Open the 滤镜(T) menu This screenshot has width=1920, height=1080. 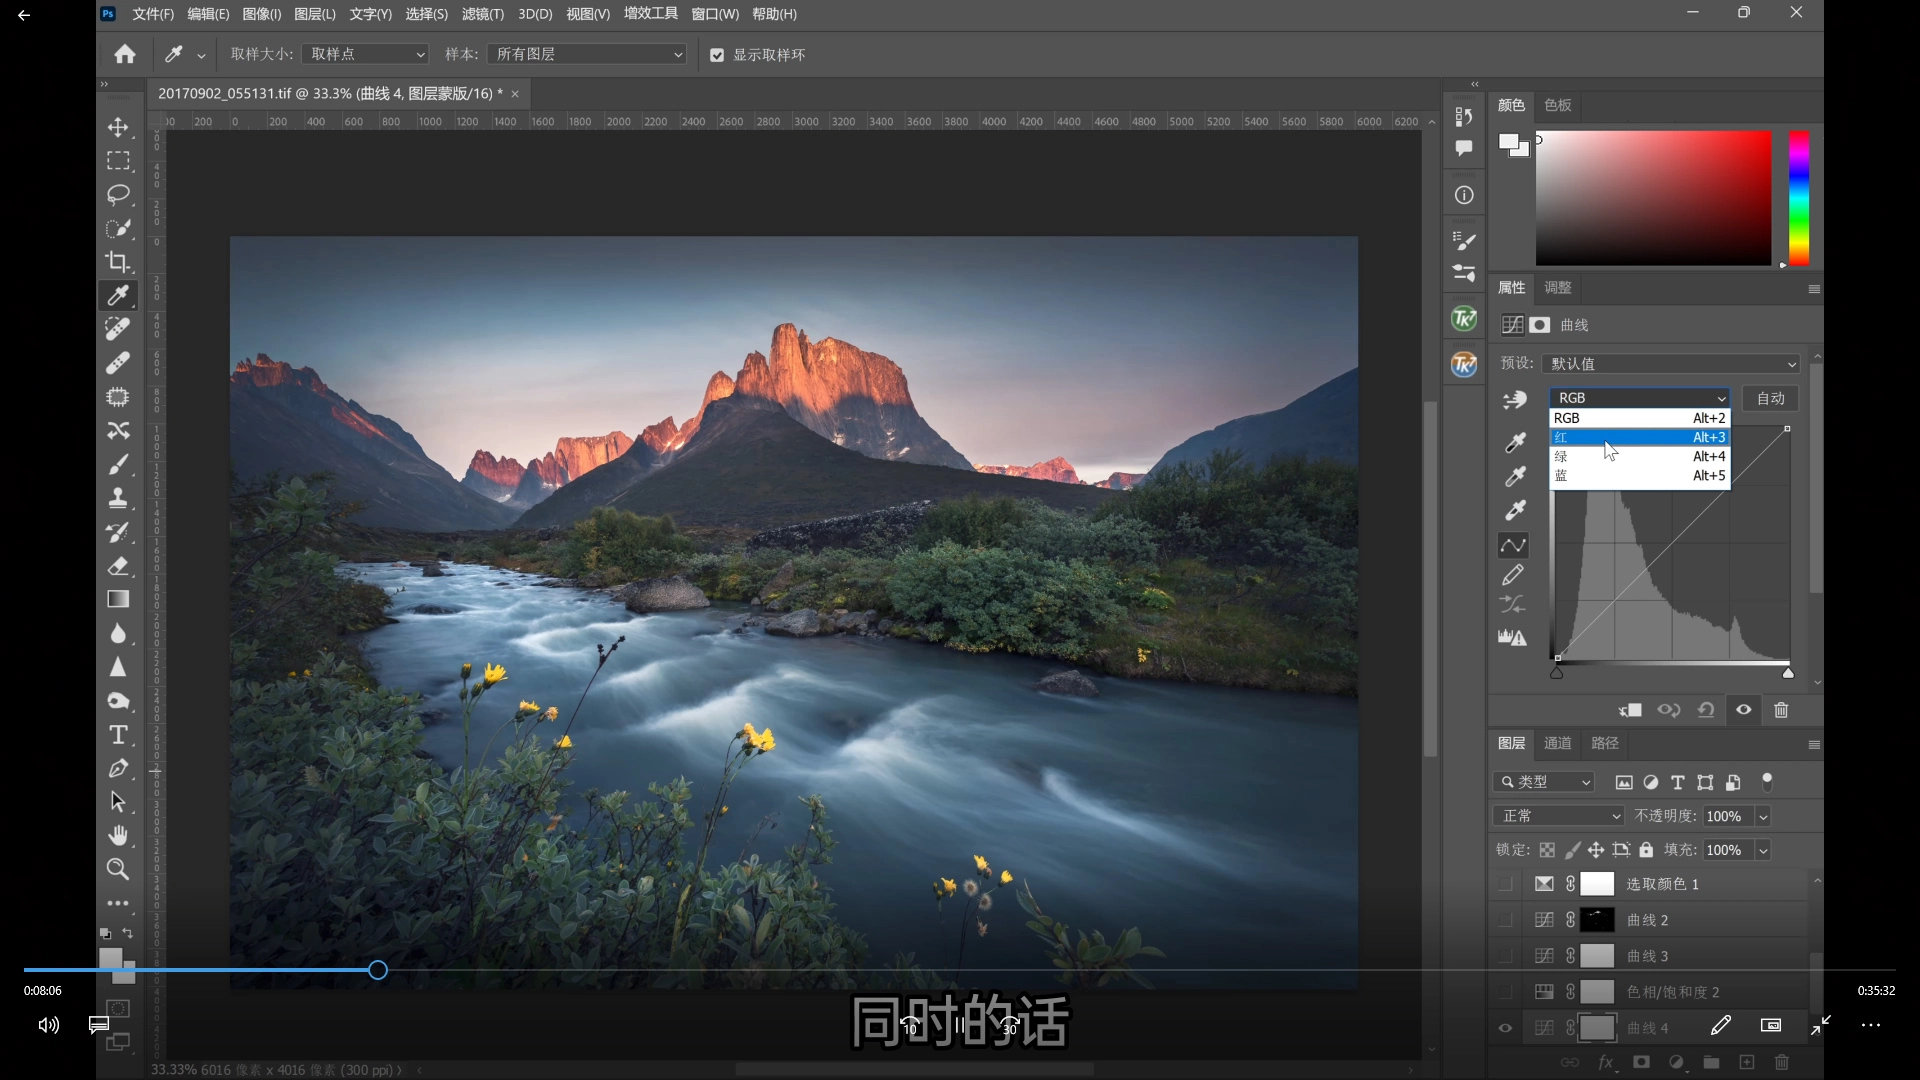[482, 14]
